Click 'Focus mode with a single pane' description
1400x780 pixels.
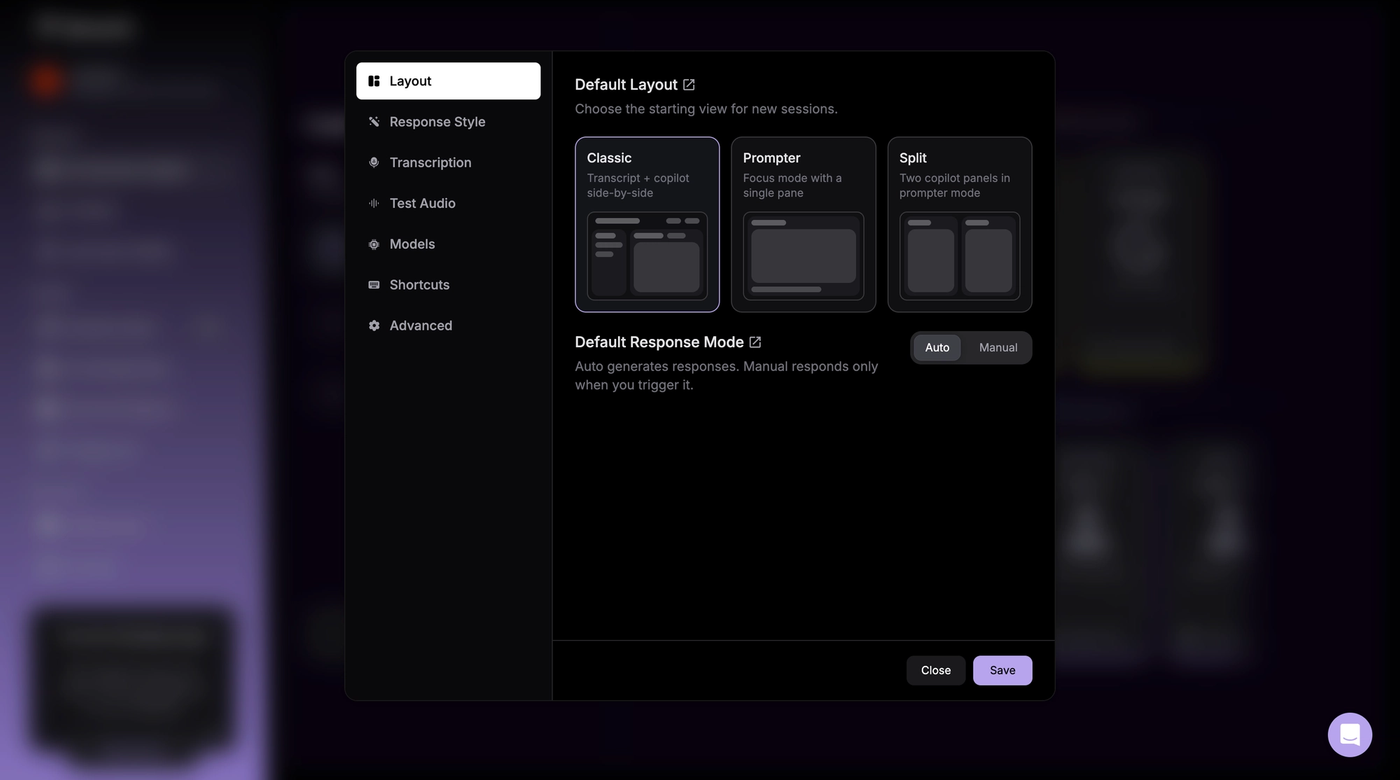[x=792, y=185]
